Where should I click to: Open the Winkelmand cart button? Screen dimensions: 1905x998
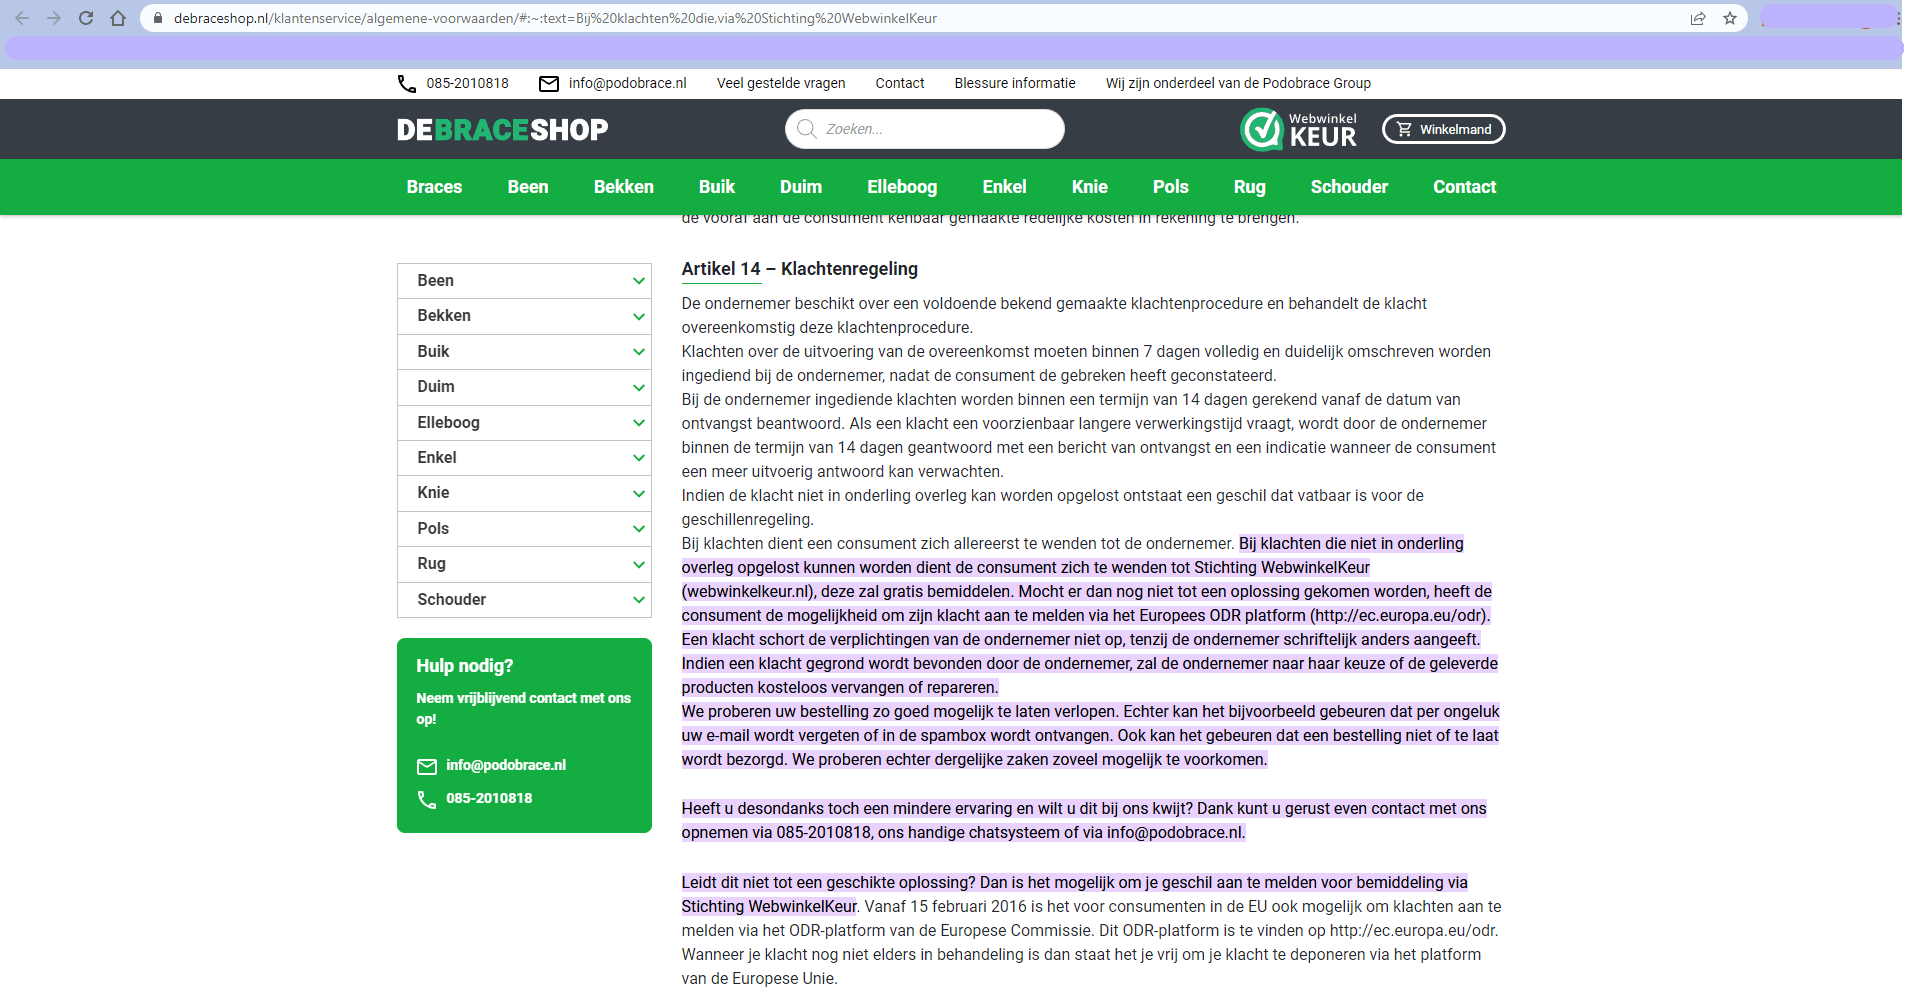click(x=1443, y=129)
